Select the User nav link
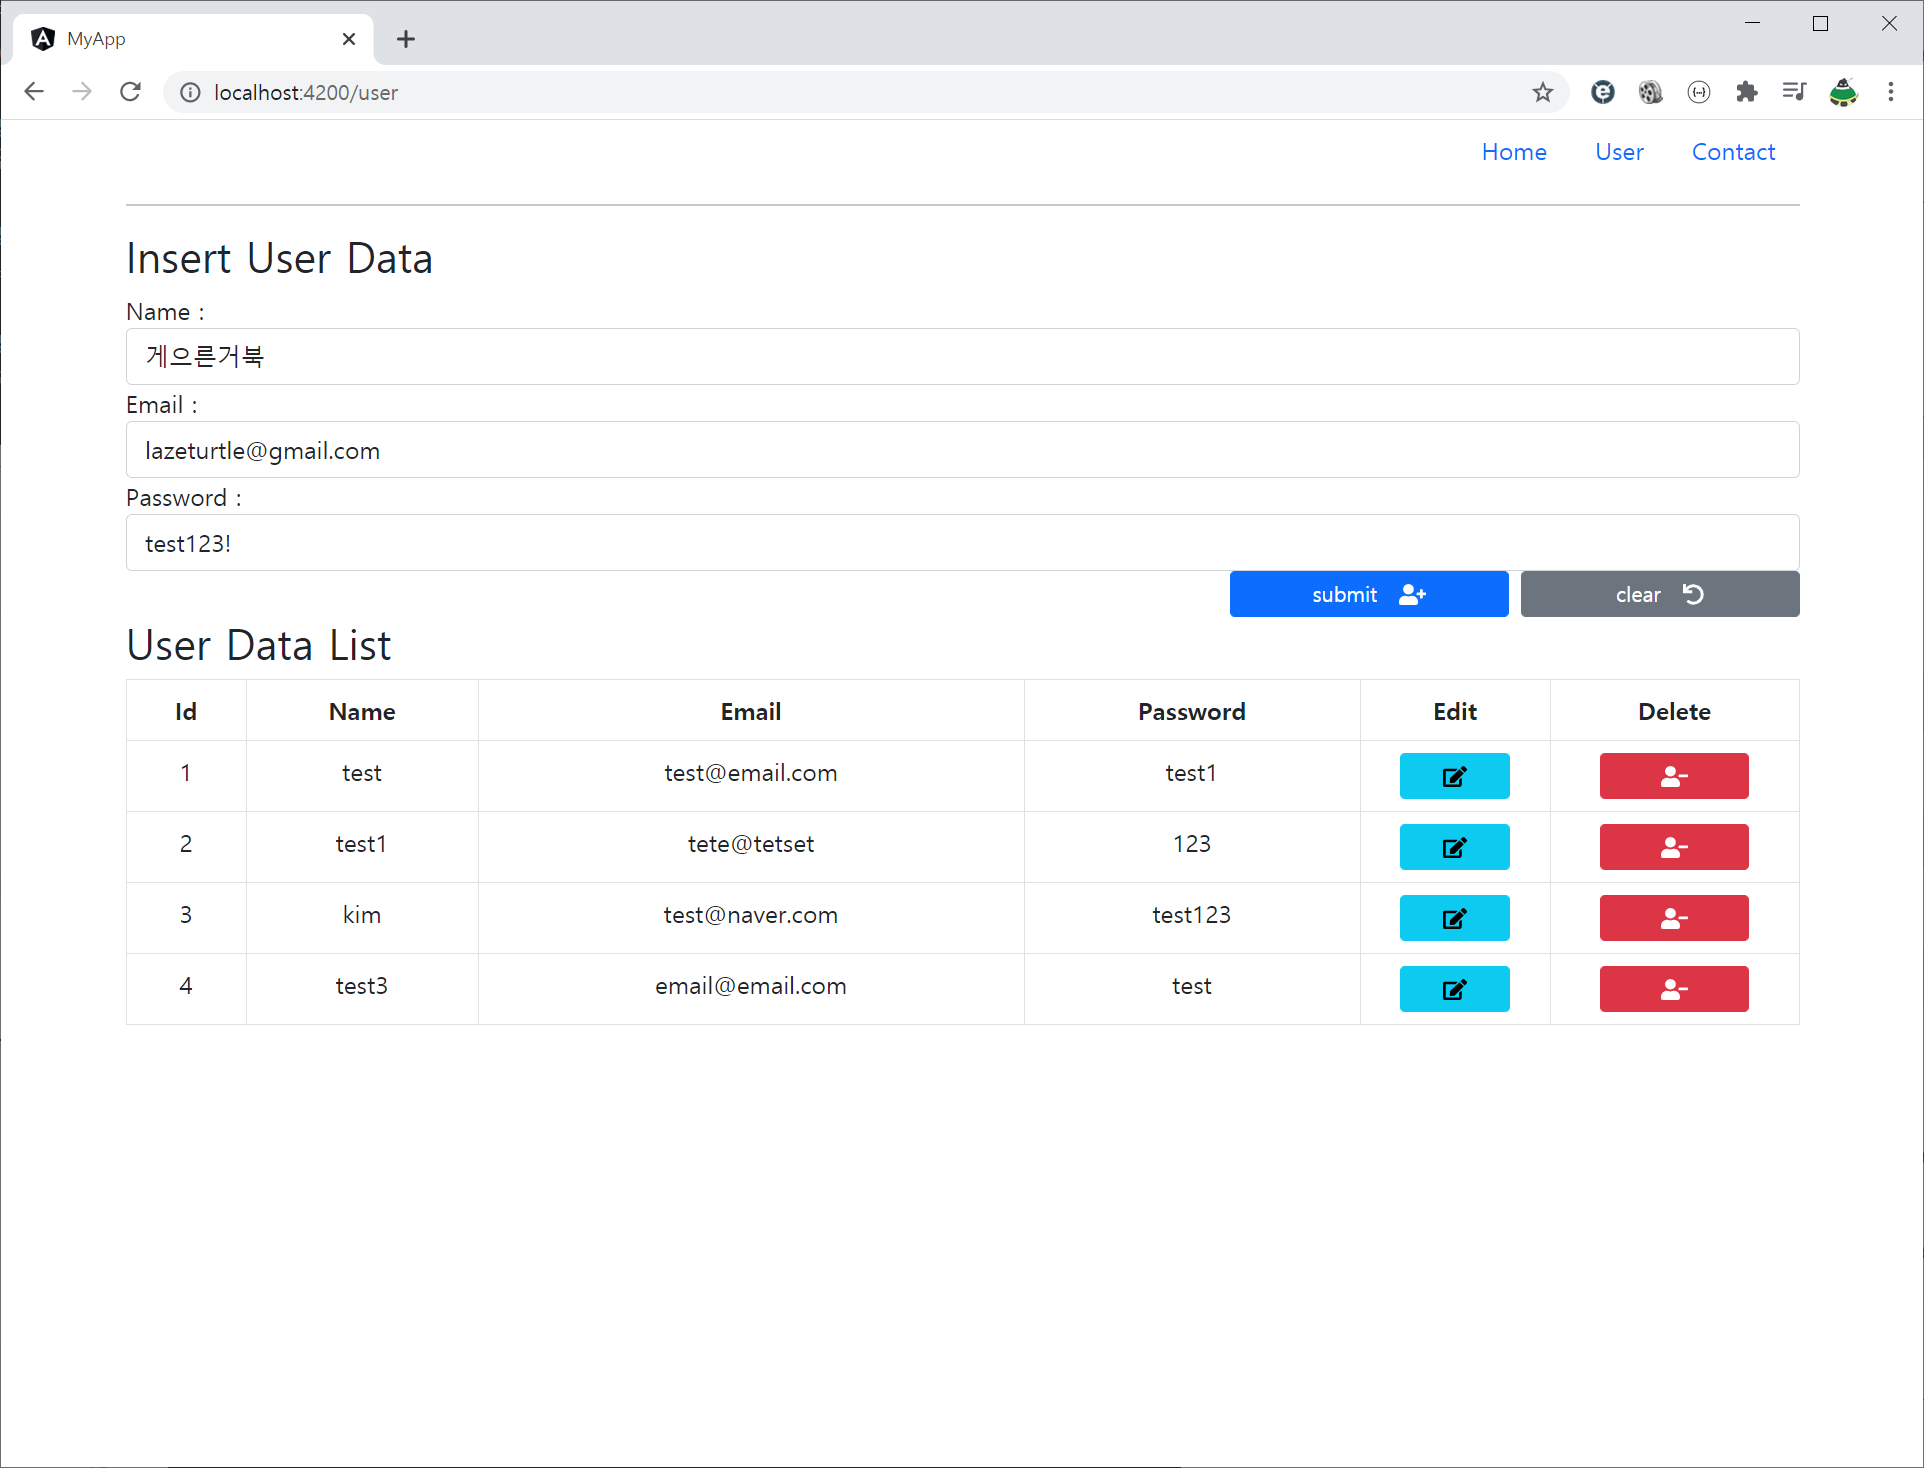Image resolution: width=1924 pixels, height=1468 pixels. [1618, 152]
